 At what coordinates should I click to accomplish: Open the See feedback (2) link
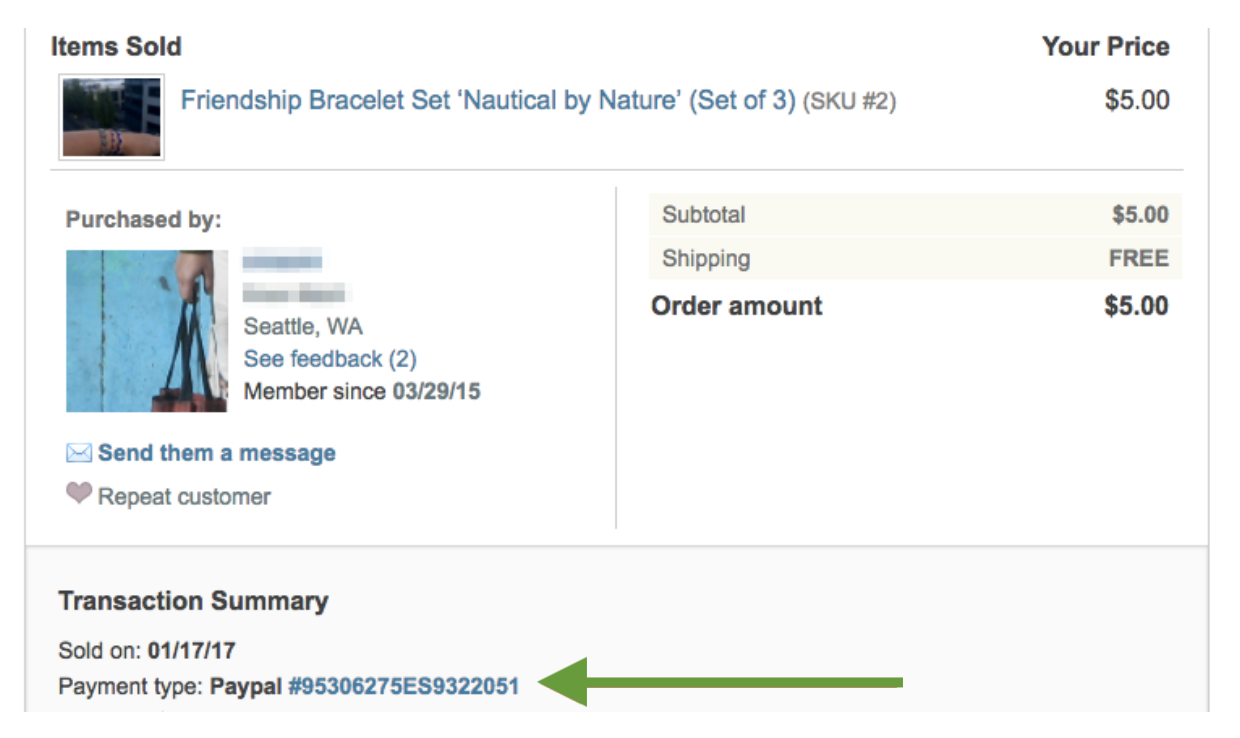(x=330, y=359)
